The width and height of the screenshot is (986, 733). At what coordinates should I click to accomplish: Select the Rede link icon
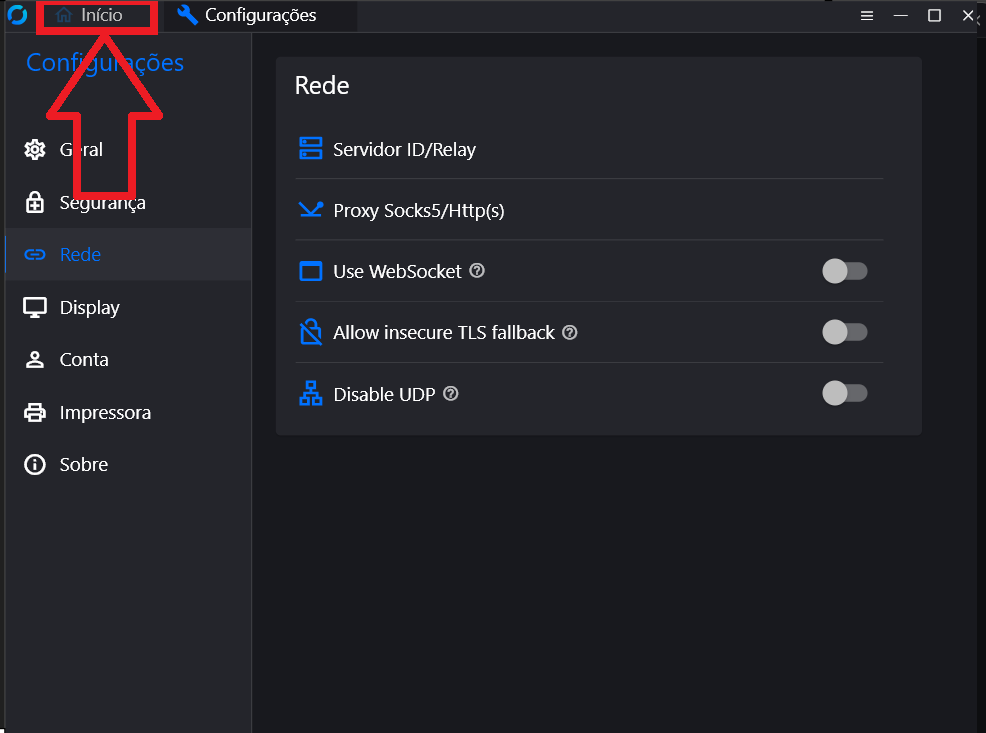click(x=35, y=255)
